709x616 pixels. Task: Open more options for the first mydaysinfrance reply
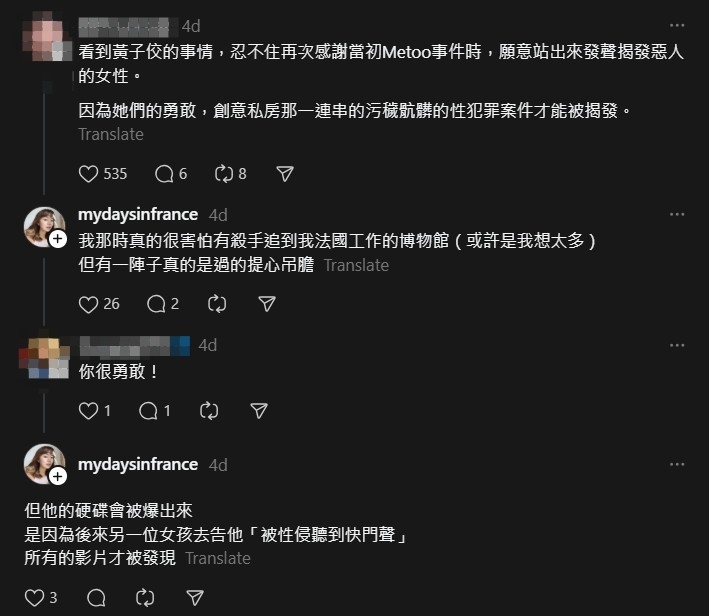[677, 214]
